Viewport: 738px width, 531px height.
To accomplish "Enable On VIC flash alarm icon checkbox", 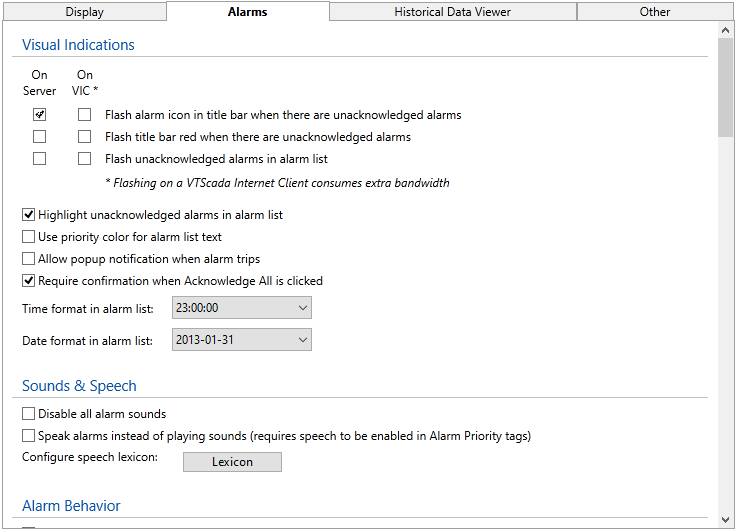I will pyautogui.click(x=85, y=115).
